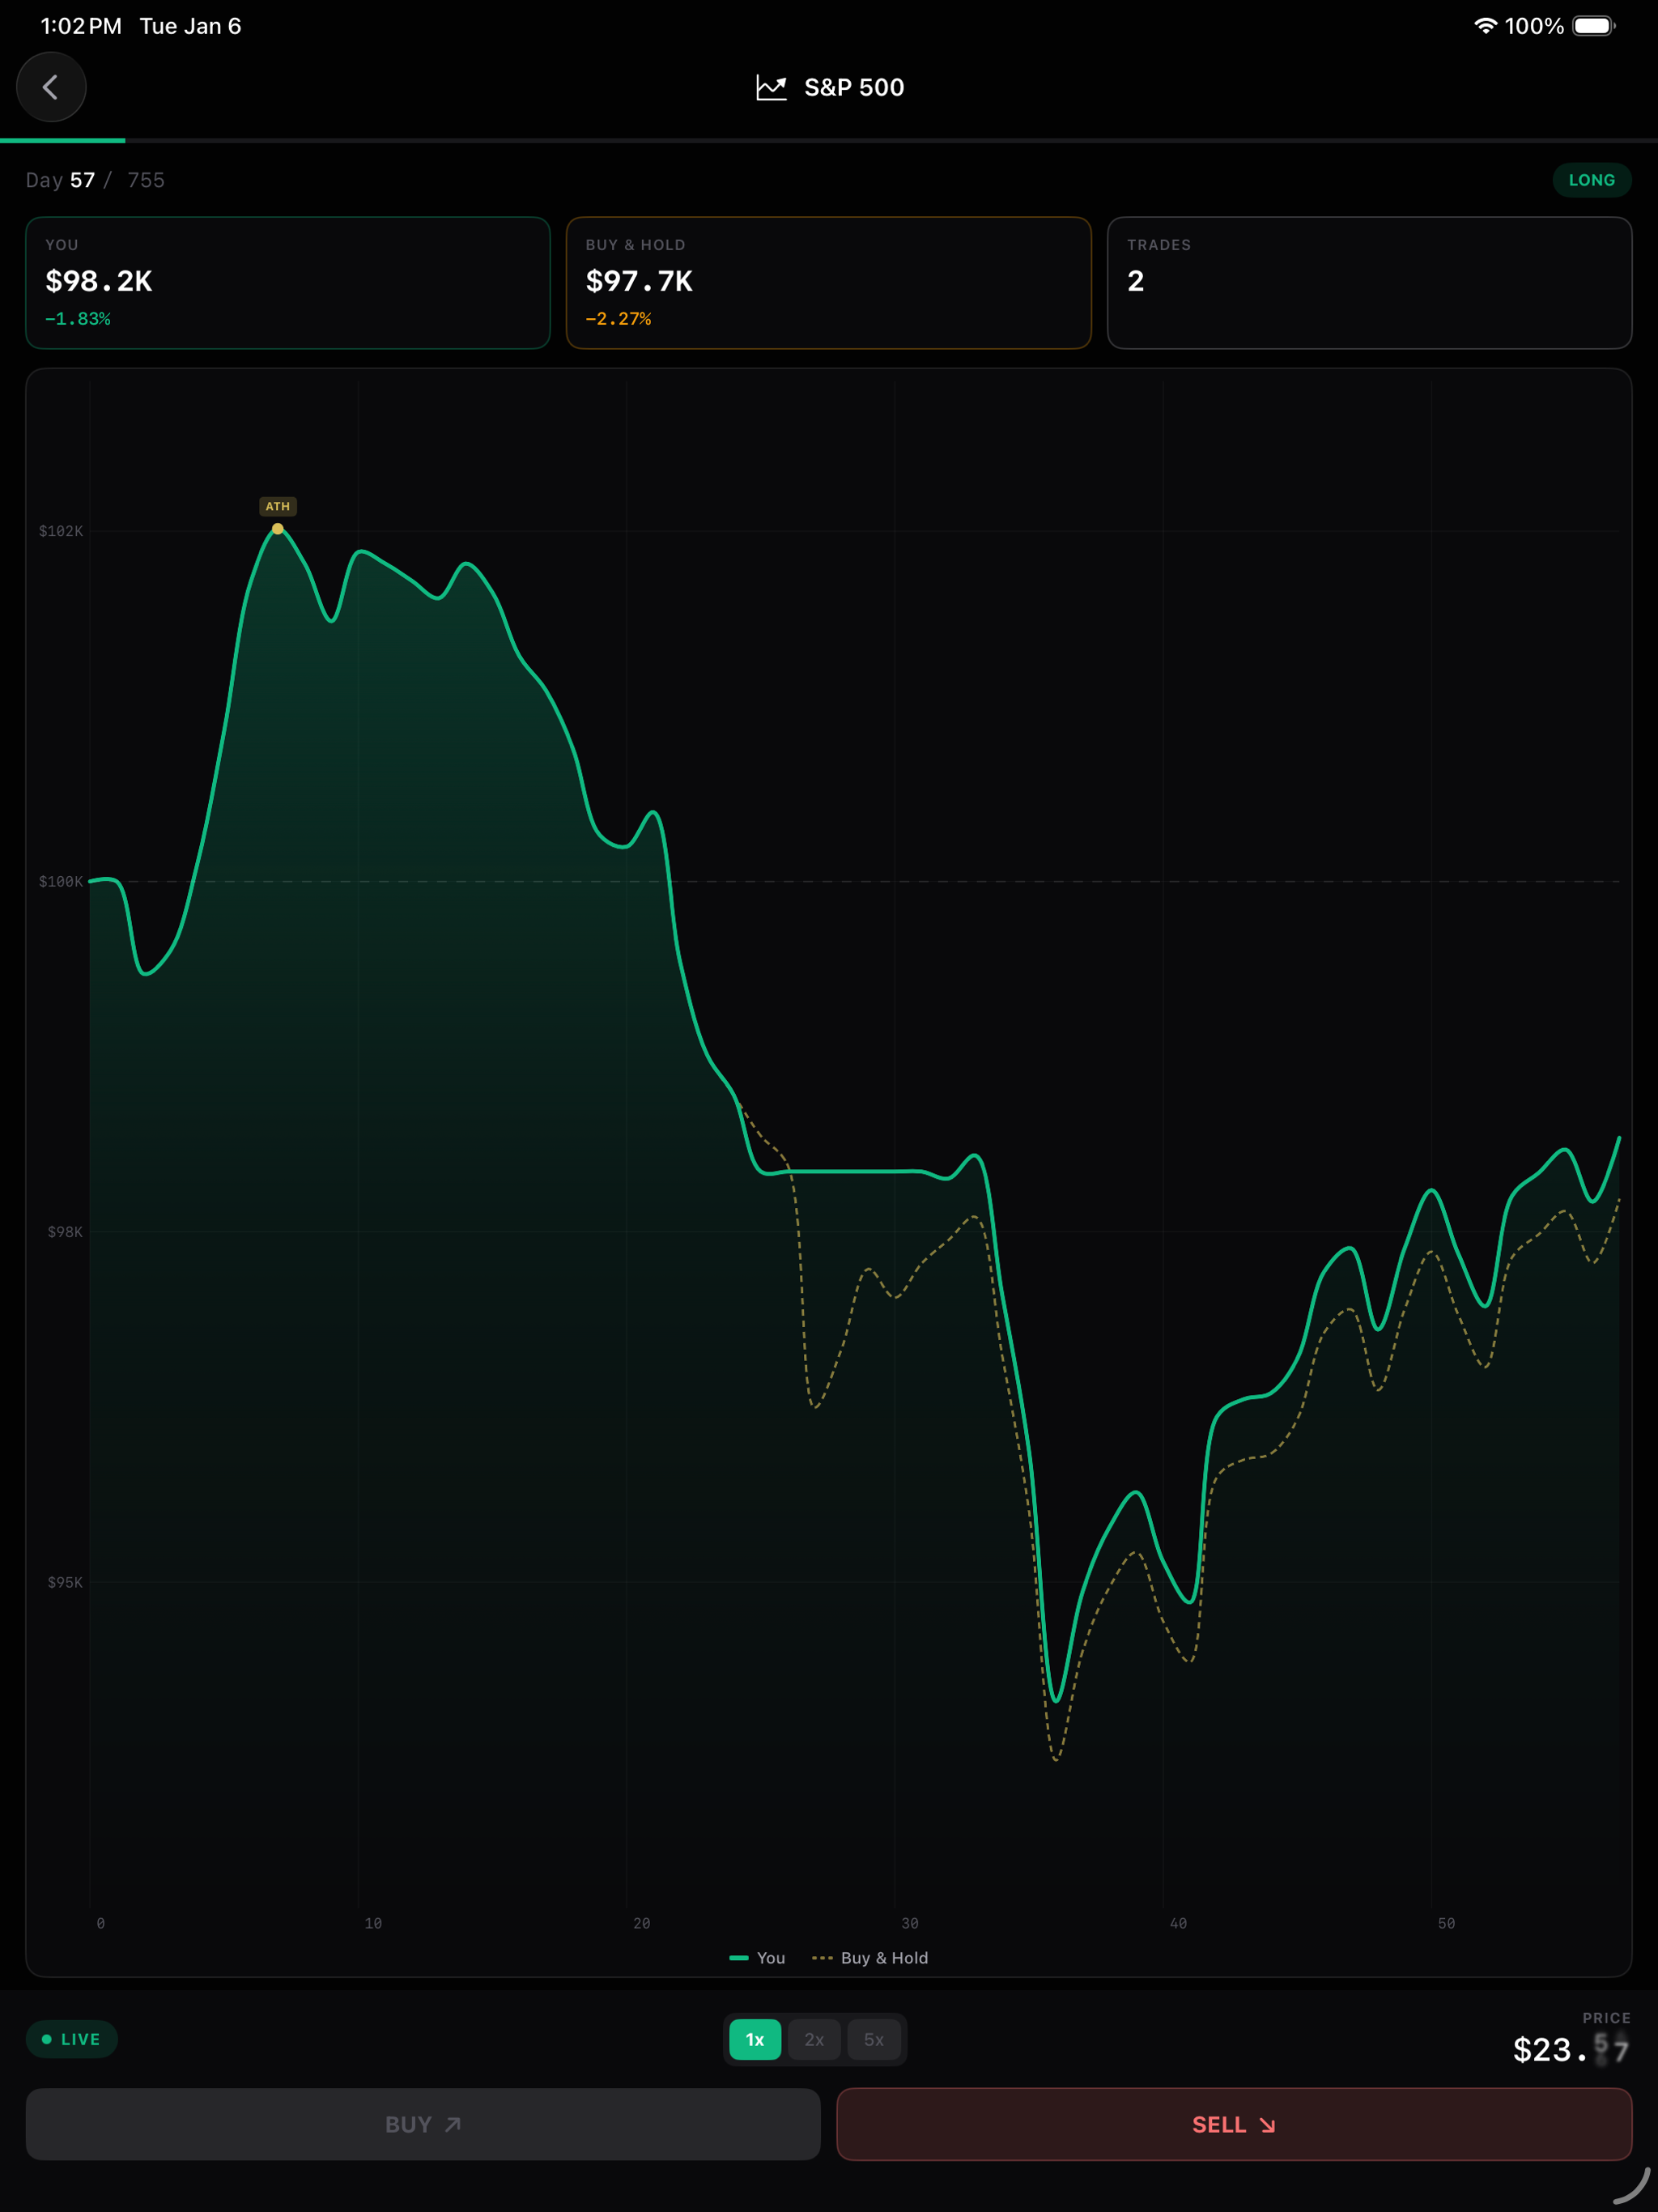The height and width of the screenshot is (2212, 1658).
Task: Click the chart icon beside S&P 500
Action: tap(771, 88)
